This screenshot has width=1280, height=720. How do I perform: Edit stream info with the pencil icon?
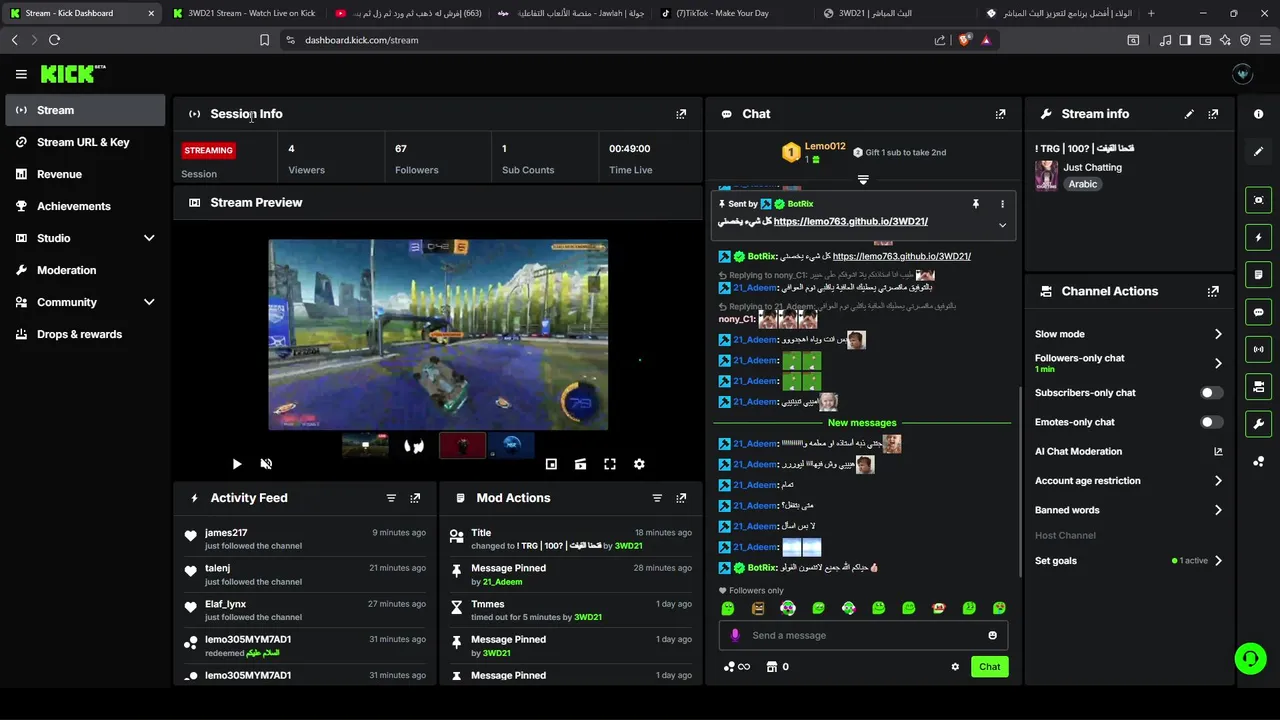point(1189,114)
